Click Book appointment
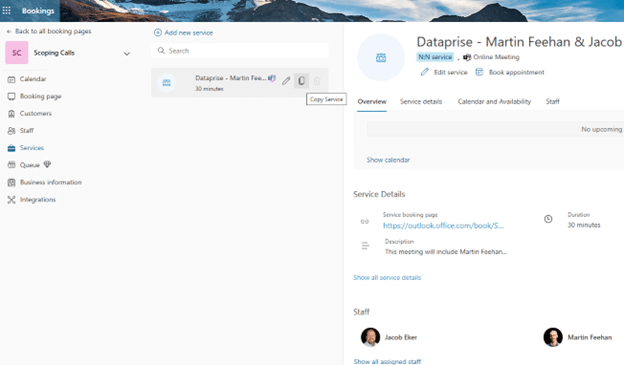 (x=510, y=72)
